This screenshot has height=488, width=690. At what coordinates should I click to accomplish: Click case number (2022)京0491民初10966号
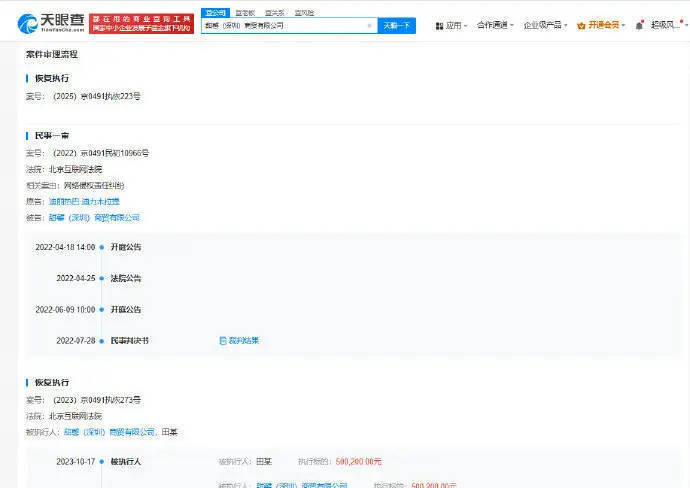[x=101, y=153]
